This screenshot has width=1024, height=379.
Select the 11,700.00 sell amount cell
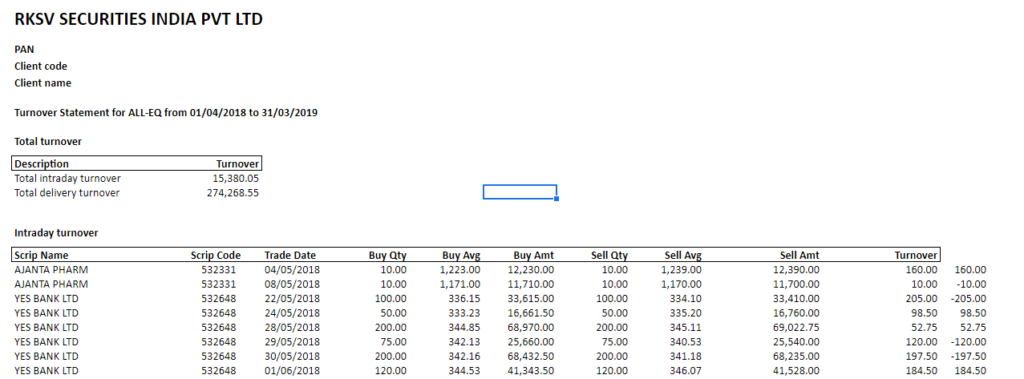796,284
